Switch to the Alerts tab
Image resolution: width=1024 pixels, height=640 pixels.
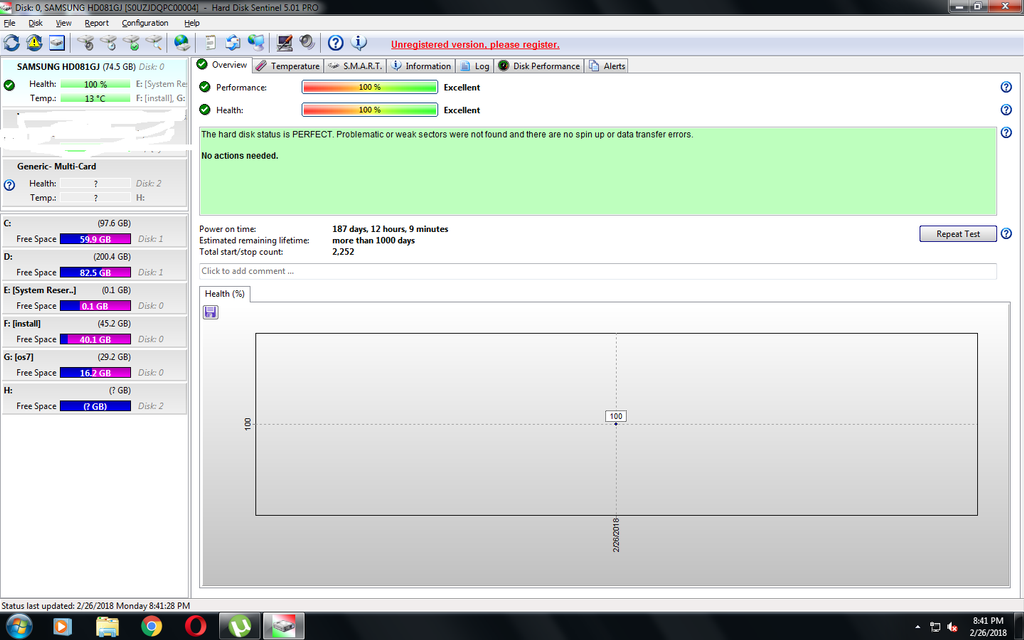click(x=607, y=66)
